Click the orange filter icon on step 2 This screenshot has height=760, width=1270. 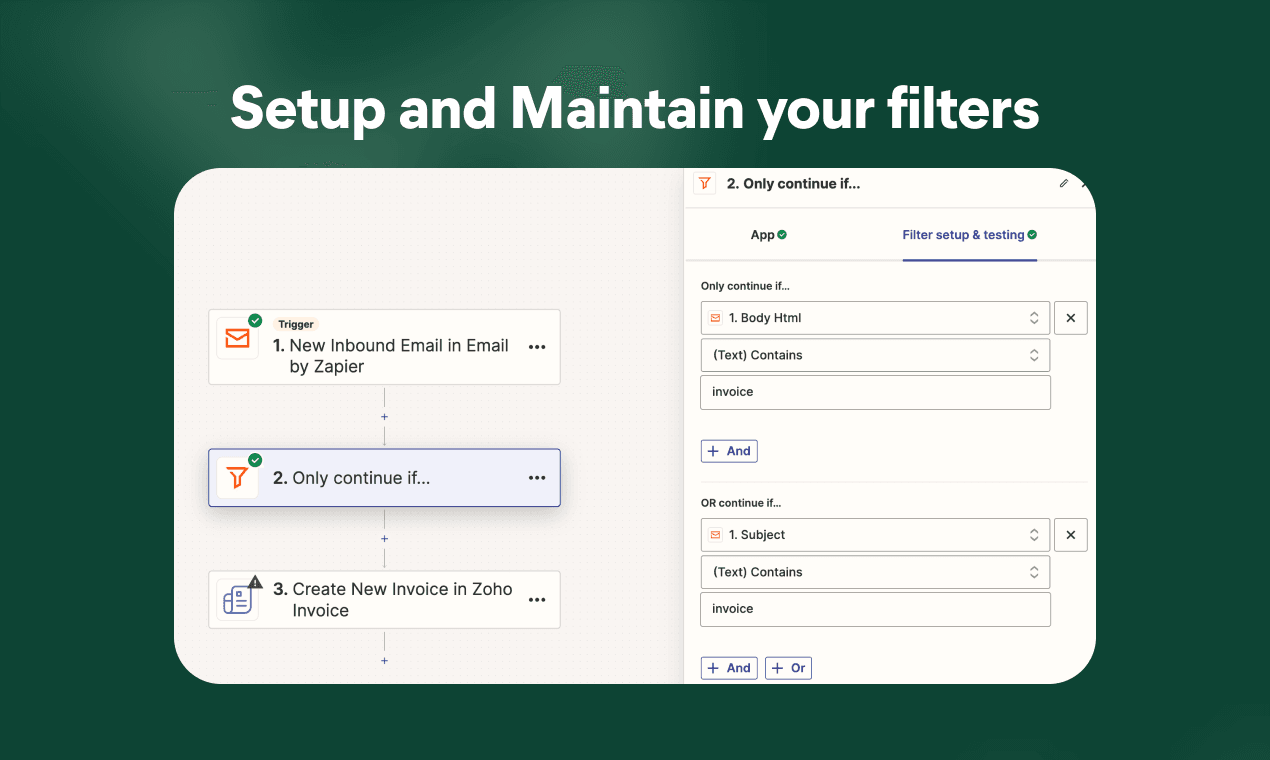pos(237,478)
